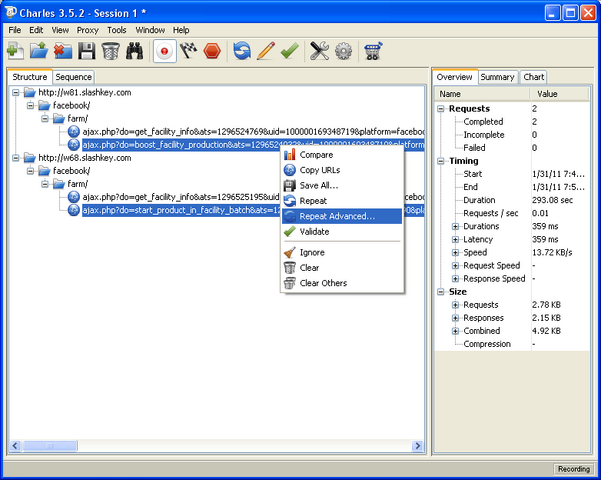Click the Find binoculars icon
601x480 pixels.
click(135, 51)
